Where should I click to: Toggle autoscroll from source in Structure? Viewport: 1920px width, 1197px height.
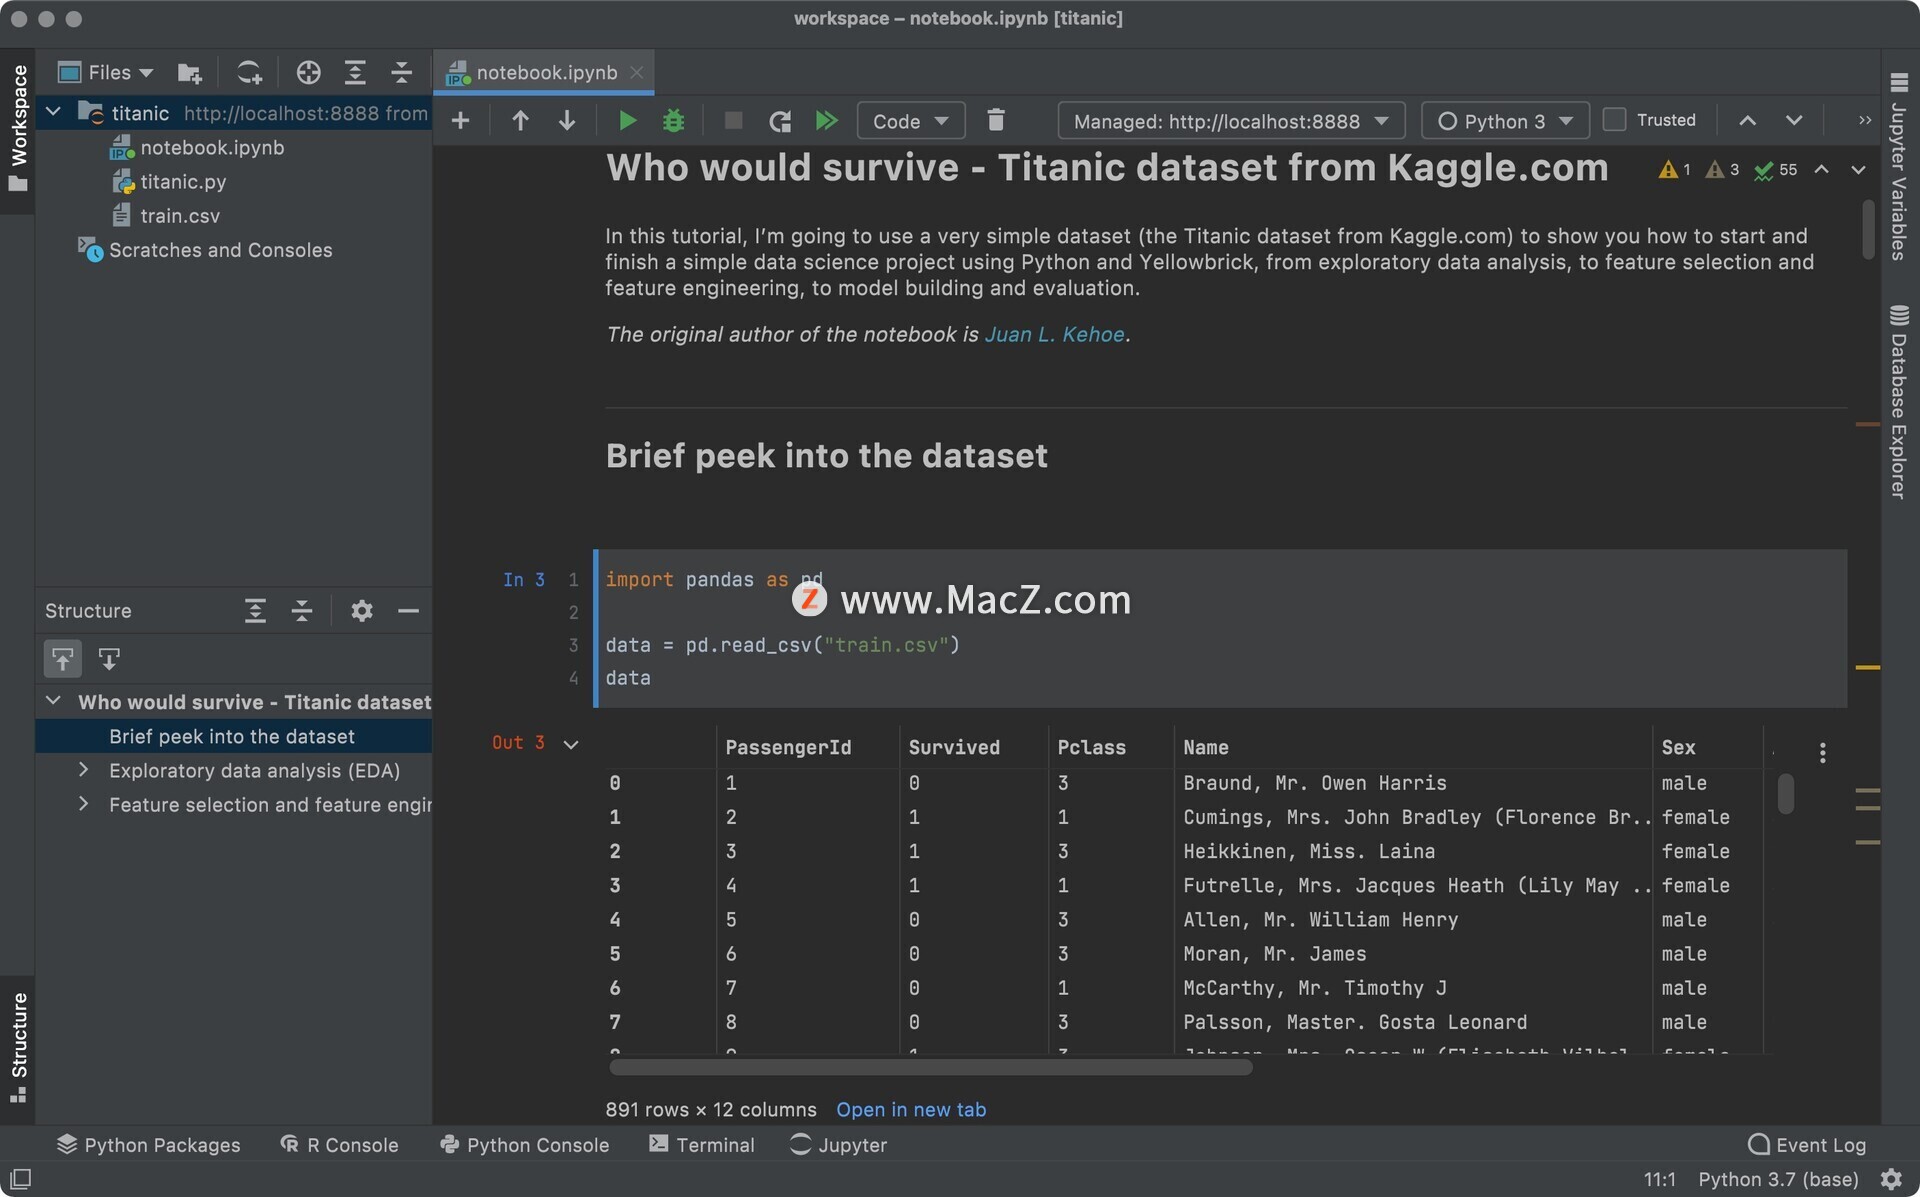(x=109, y=659)
